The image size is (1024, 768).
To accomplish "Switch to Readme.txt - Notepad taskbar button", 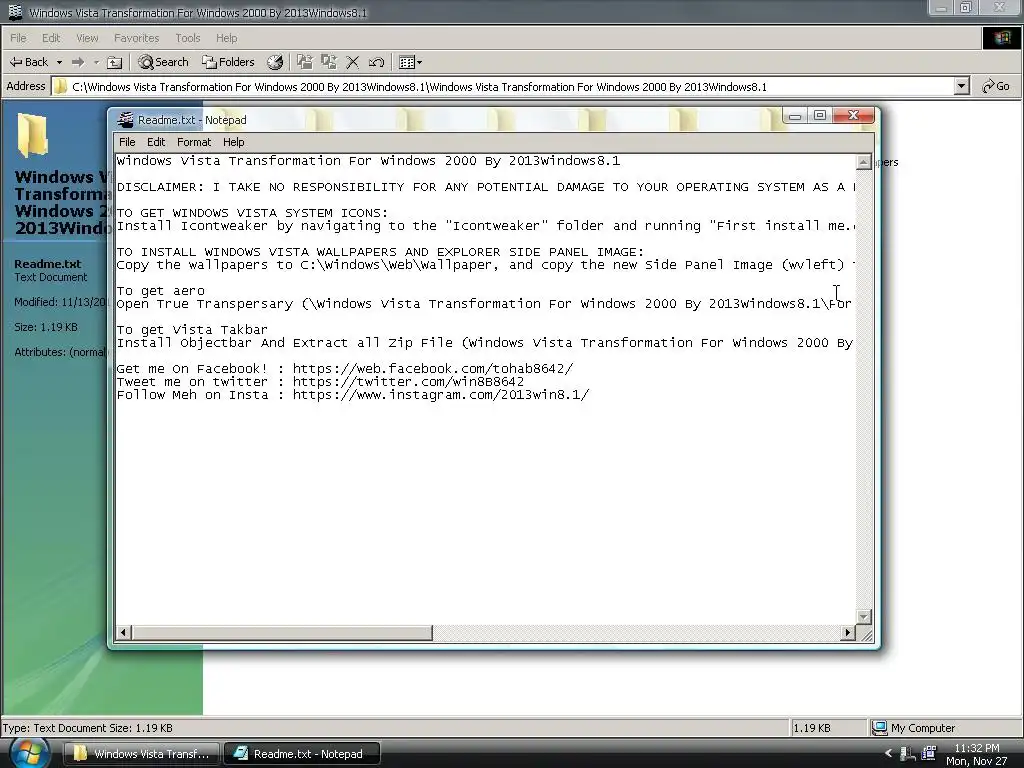I will tap(302, 754).
